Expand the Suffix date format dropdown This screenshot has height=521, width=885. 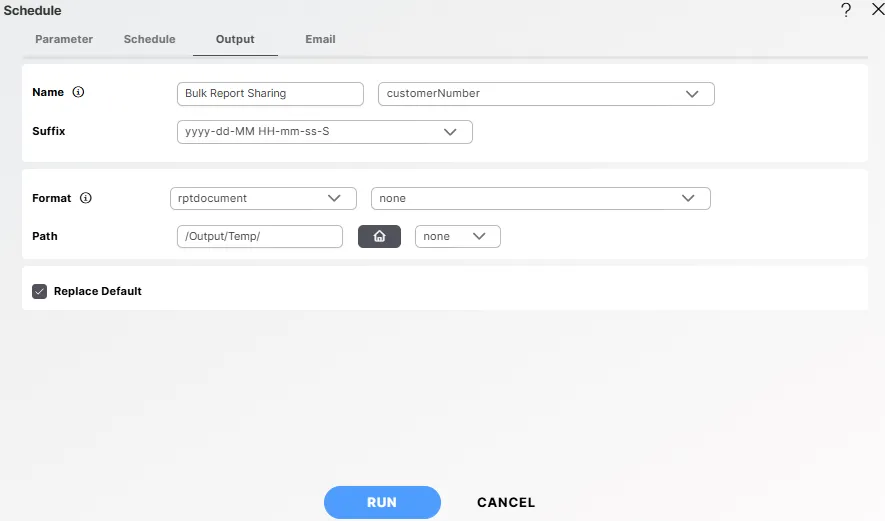point(324,132)
